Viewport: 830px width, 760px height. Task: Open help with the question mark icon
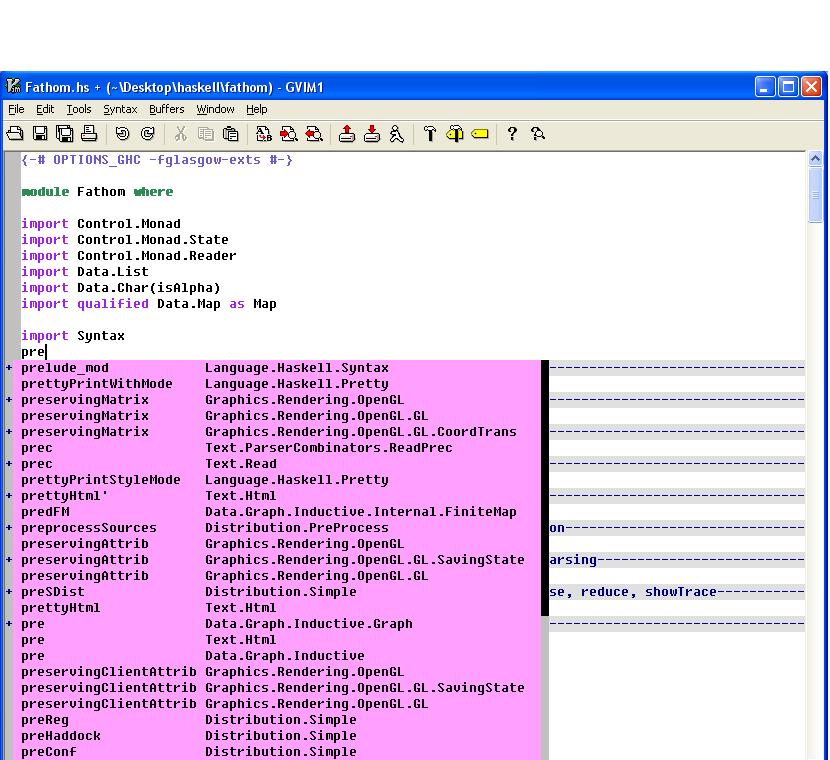(513, 133)
